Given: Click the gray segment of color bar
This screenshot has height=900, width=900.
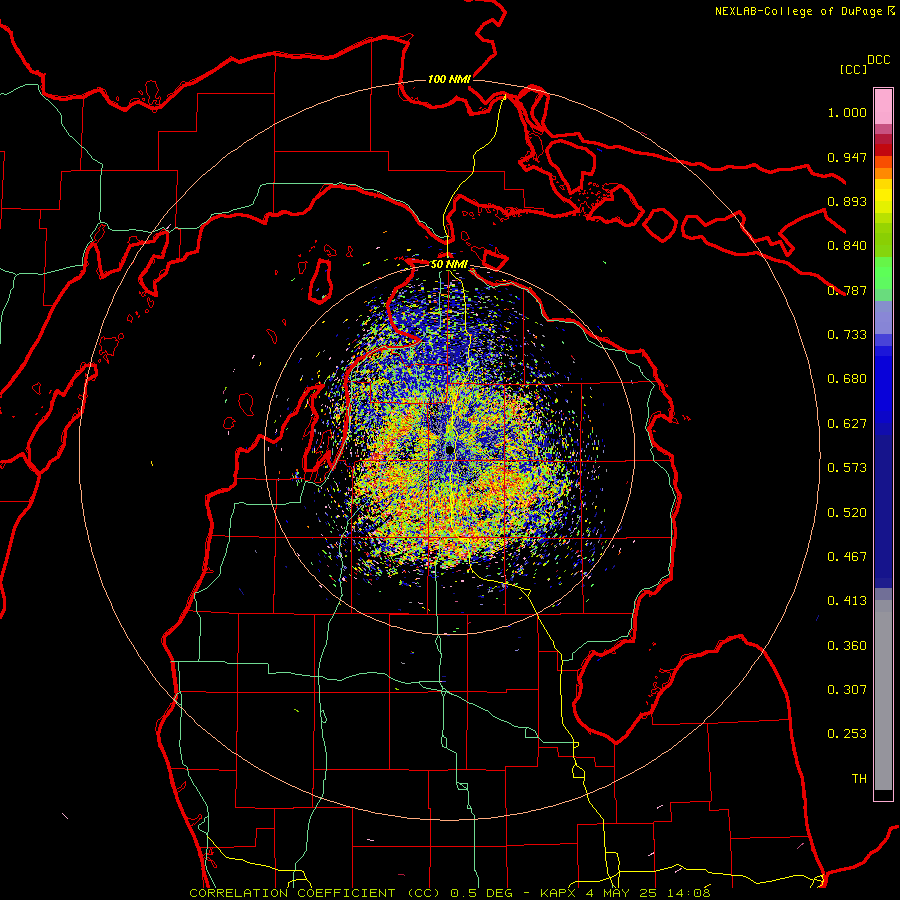Looking at the screenshot, I should point(883,695).
